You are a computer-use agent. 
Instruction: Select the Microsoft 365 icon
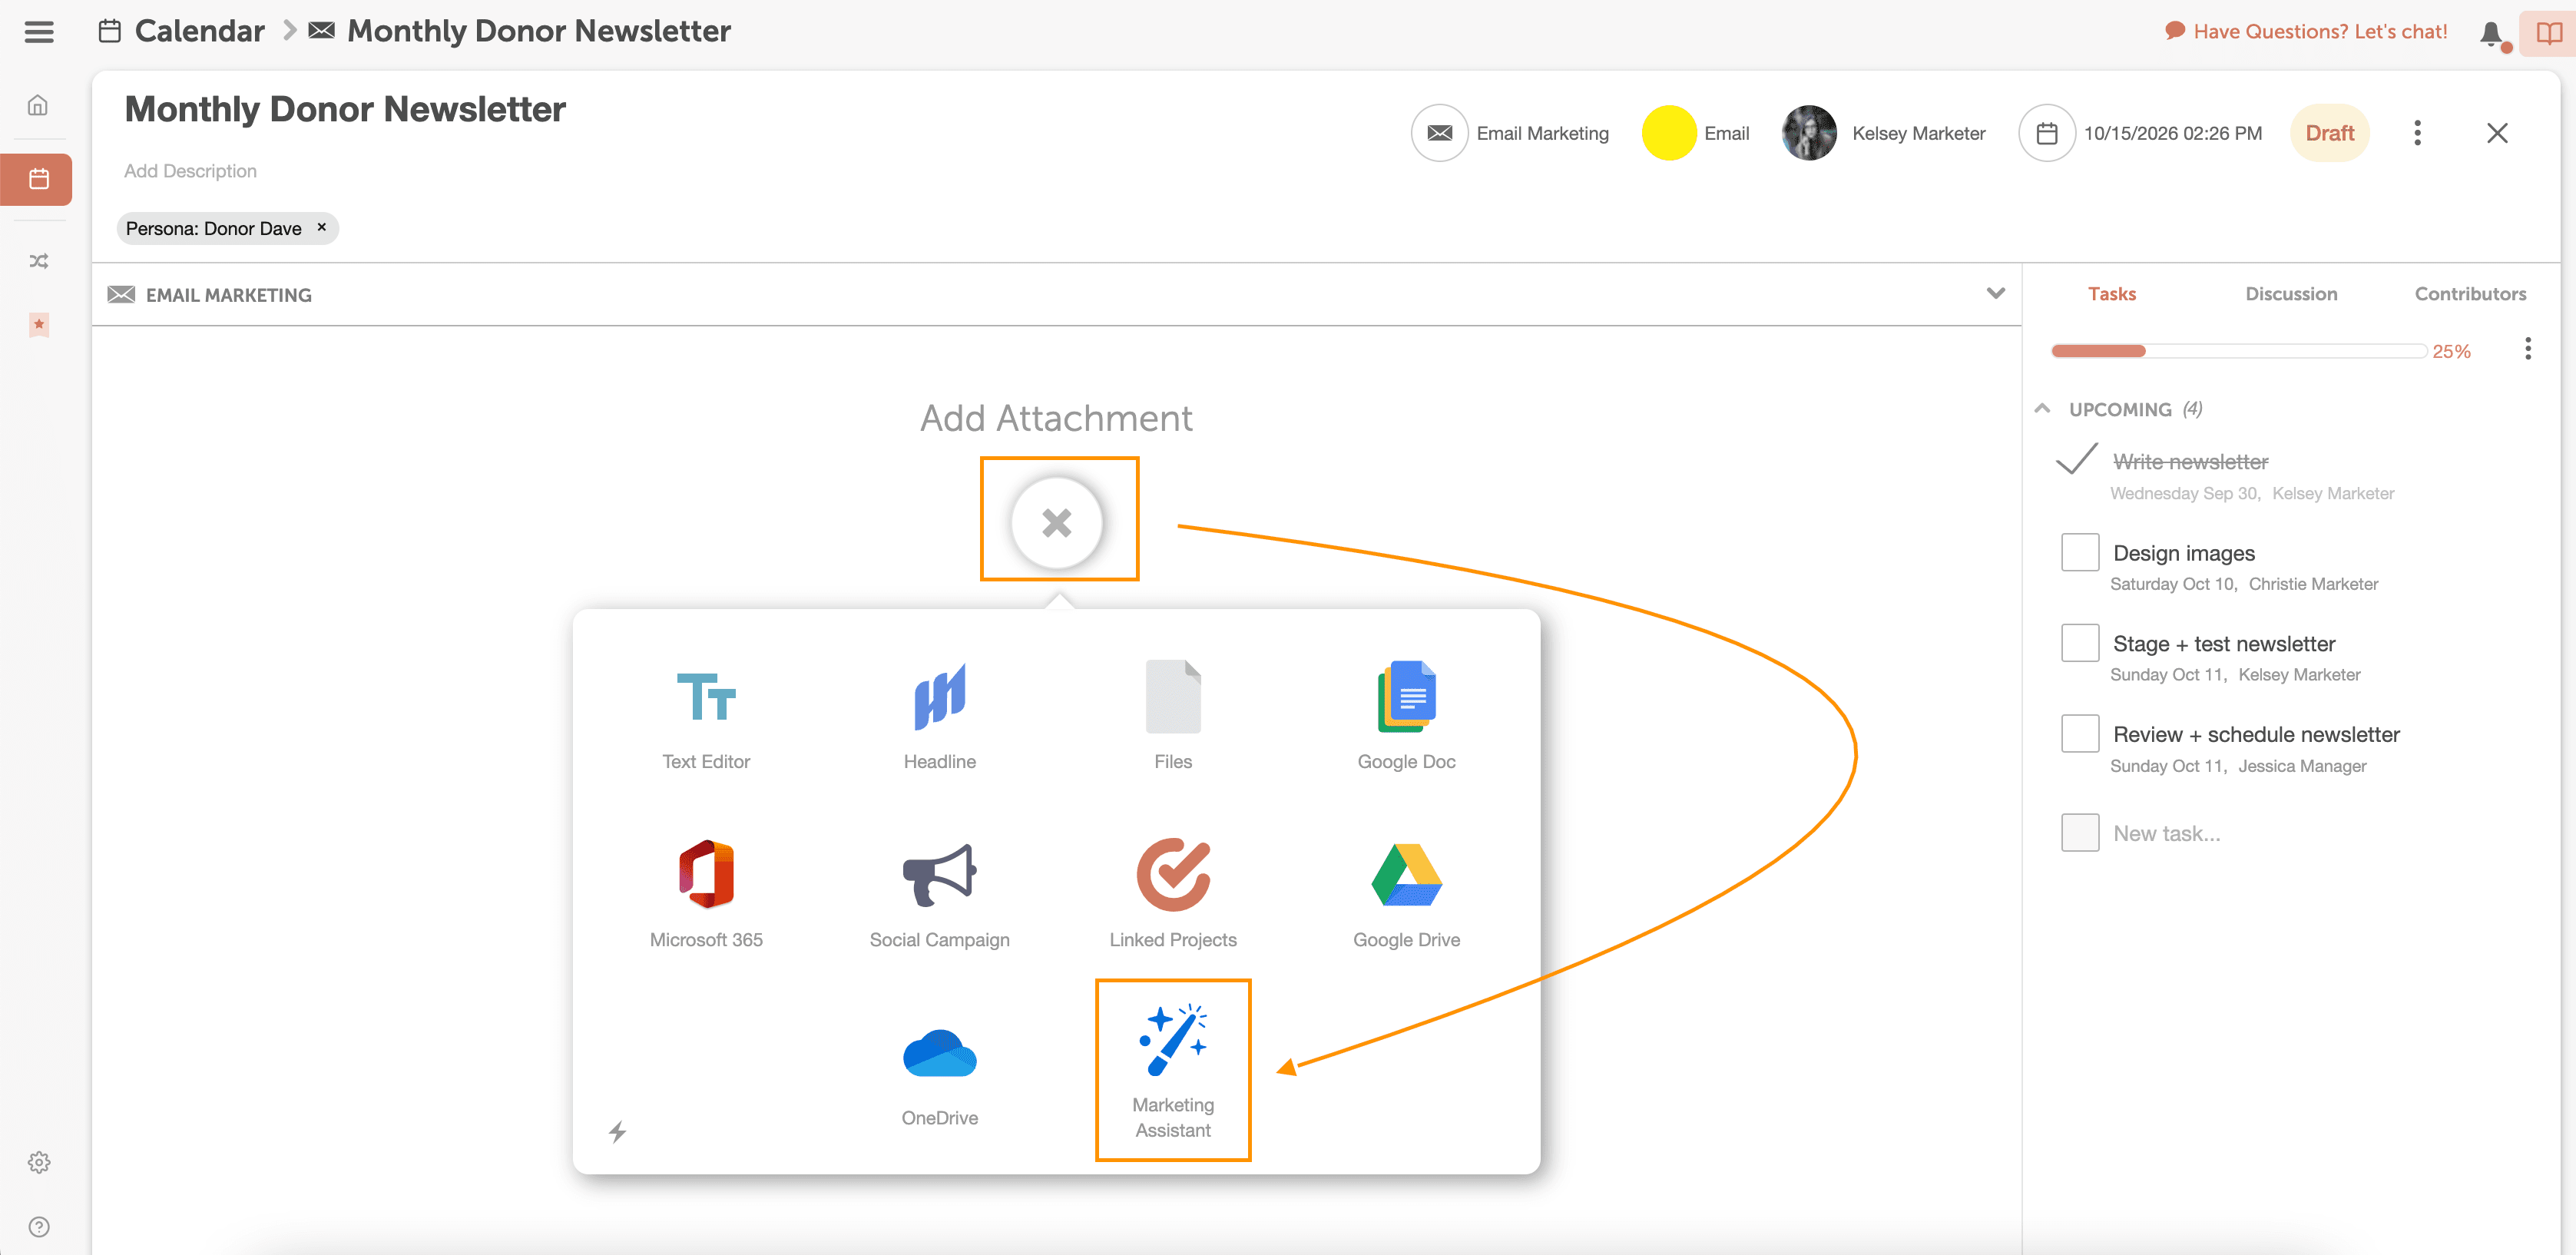pos(706,874)
